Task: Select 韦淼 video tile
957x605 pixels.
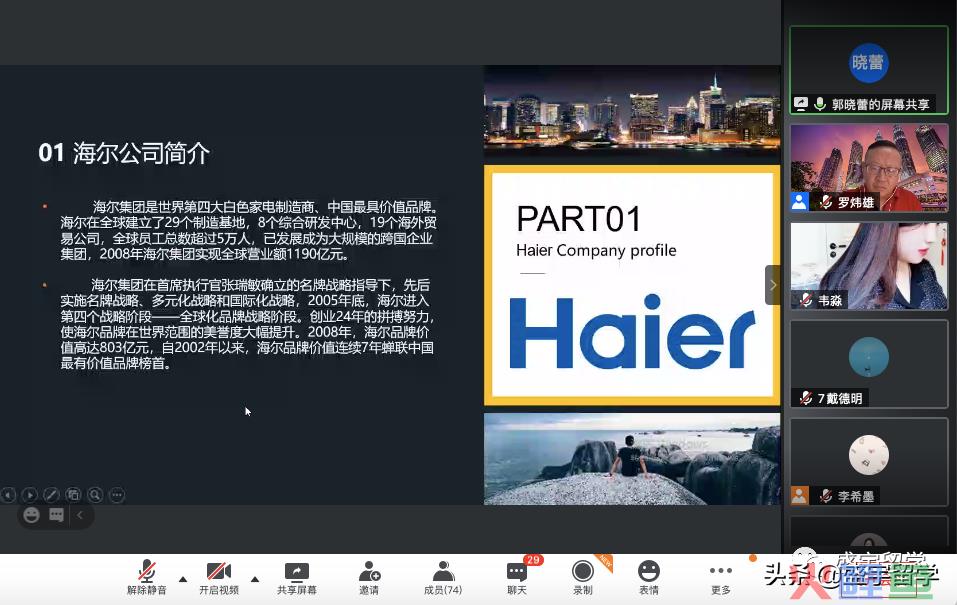Action: point(869,266)
